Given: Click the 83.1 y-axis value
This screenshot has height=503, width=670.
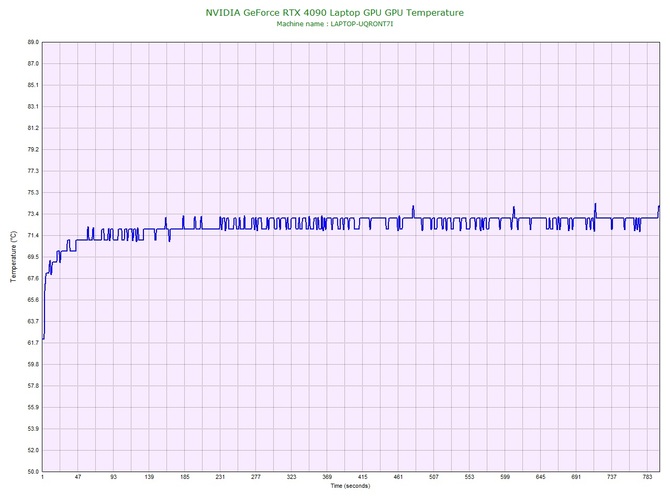Looking at the screenshot, I should click(x=33, y=106).
